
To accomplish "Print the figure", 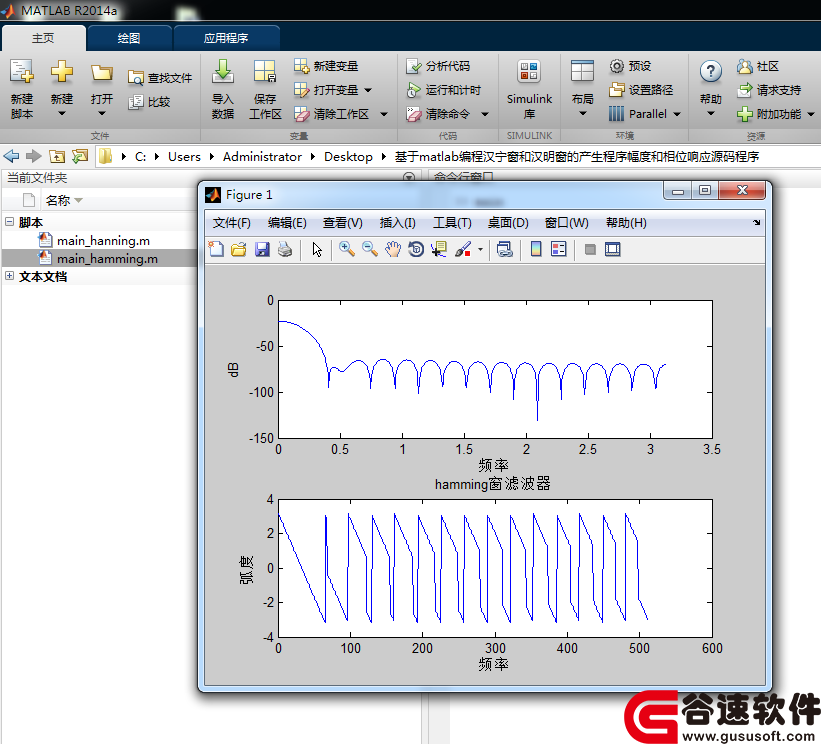I will [x=285, y=249].
